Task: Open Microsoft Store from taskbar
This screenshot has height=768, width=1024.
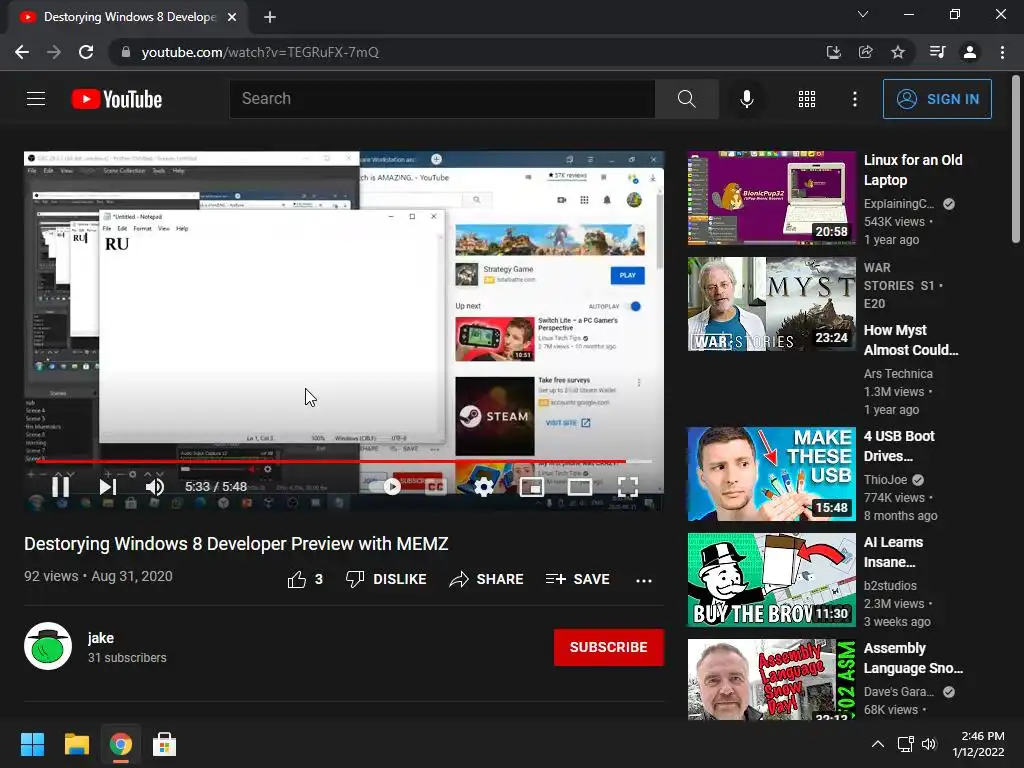Action: 165,744
